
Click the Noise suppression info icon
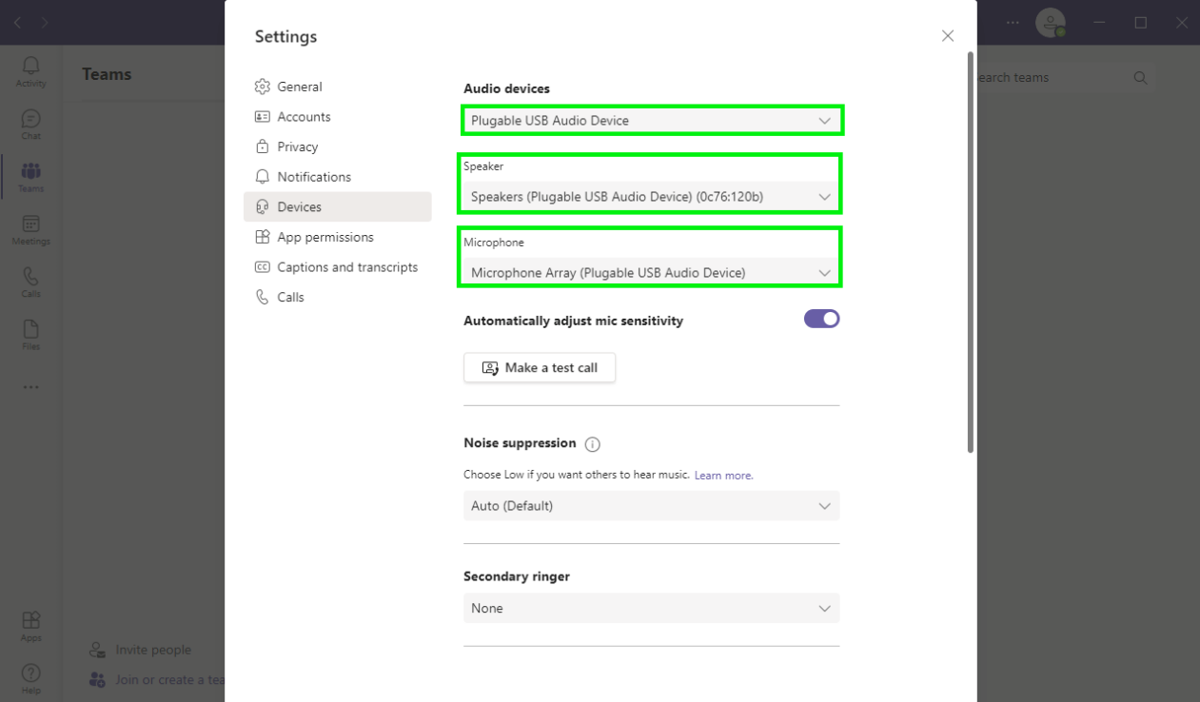pos(591,443)
